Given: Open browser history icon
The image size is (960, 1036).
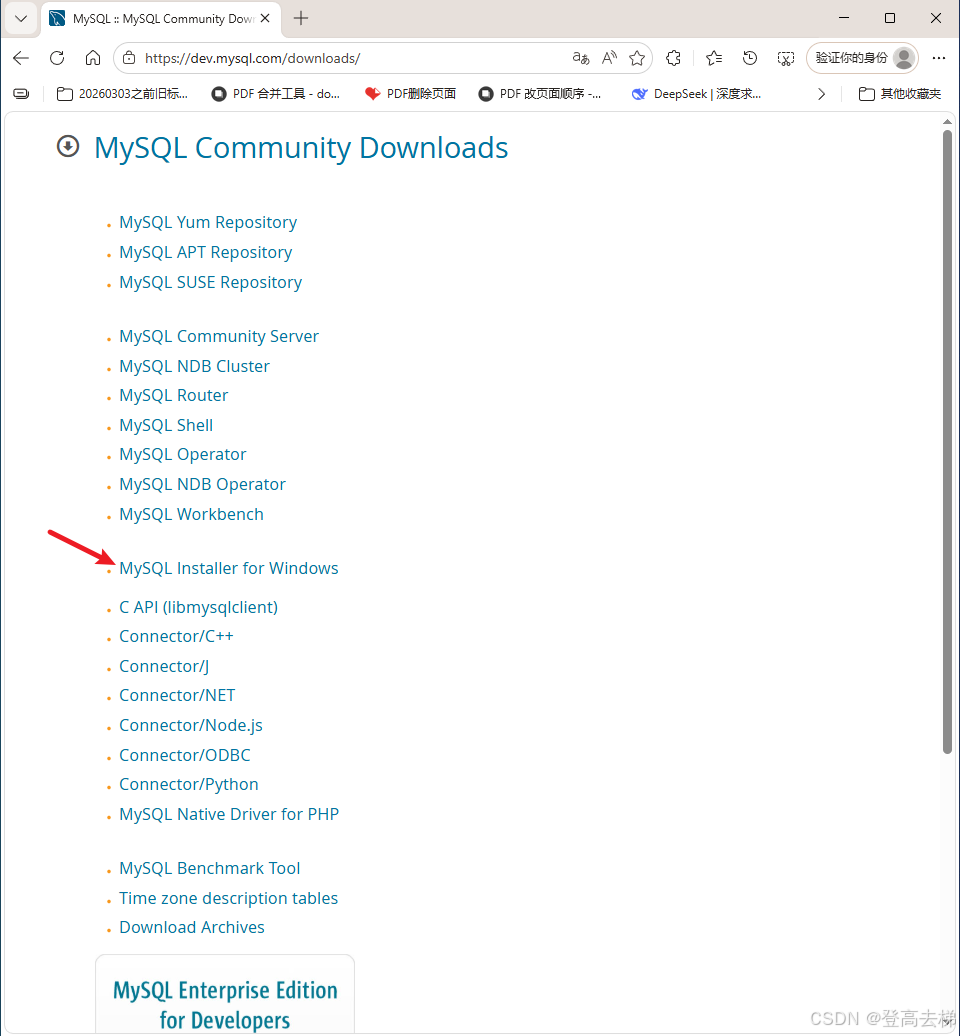Looking at the screenshot, I should pyautogui.click(x=749, y=58).
